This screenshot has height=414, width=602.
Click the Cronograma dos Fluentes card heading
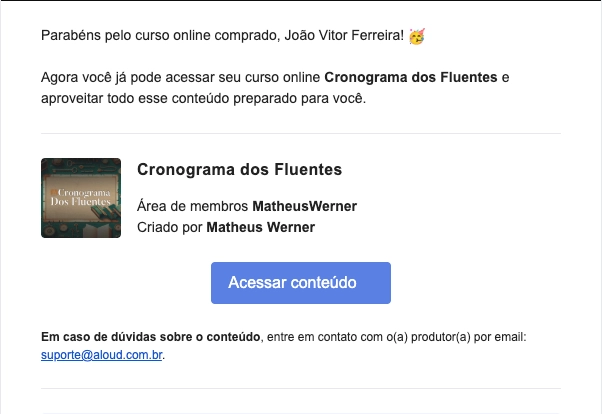click(x=239, y=170)
